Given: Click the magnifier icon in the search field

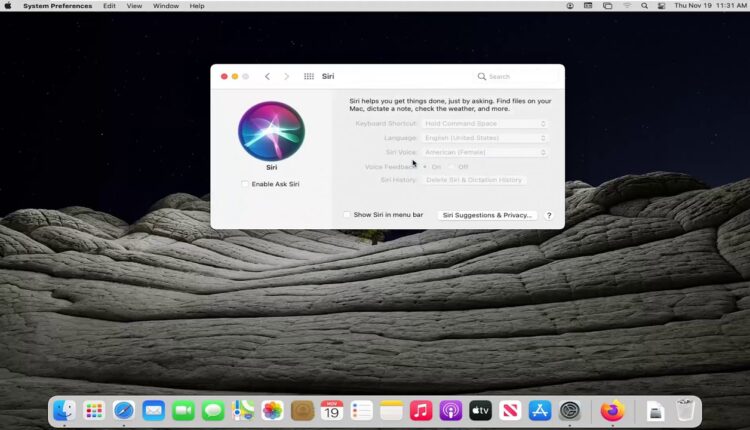Looking at the screenshot, I should click(482, 77).
